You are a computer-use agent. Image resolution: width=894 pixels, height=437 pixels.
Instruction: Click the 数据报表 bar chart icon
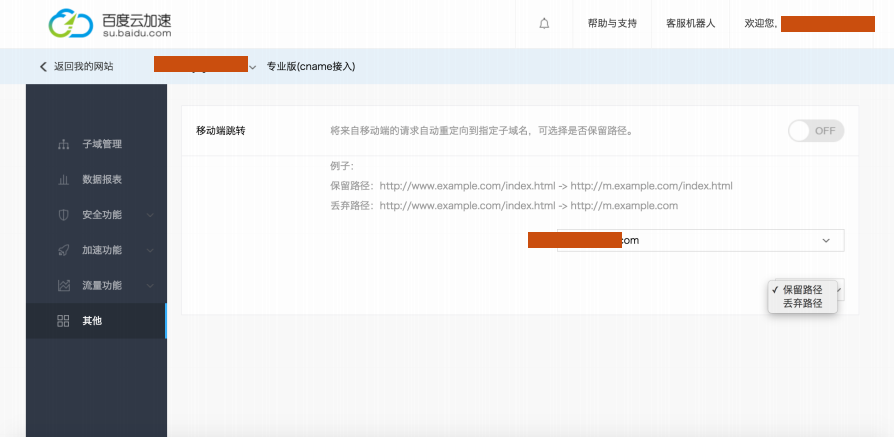[63, 180]
